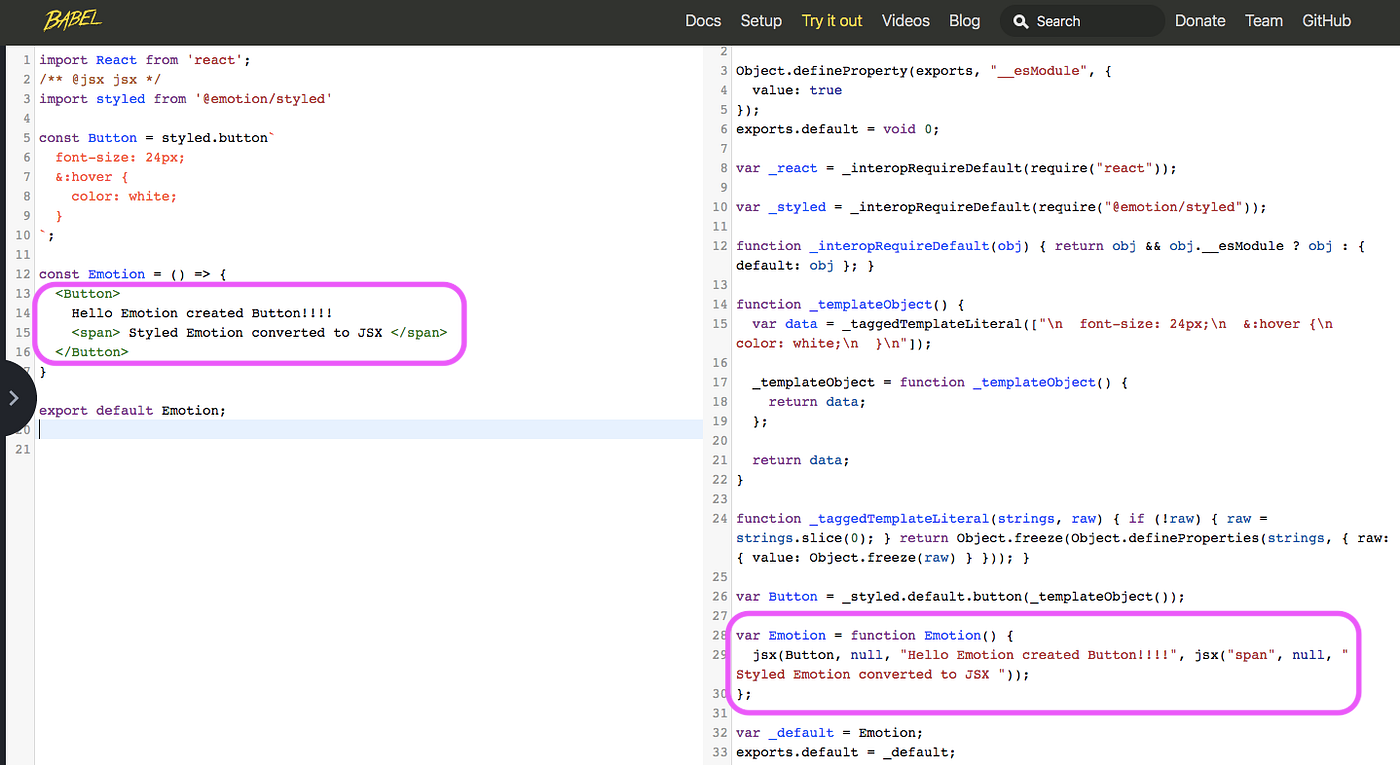Click the styled import statement on line 3
1400x765 pixels.
pyautogui.click(x=185, y=98)
